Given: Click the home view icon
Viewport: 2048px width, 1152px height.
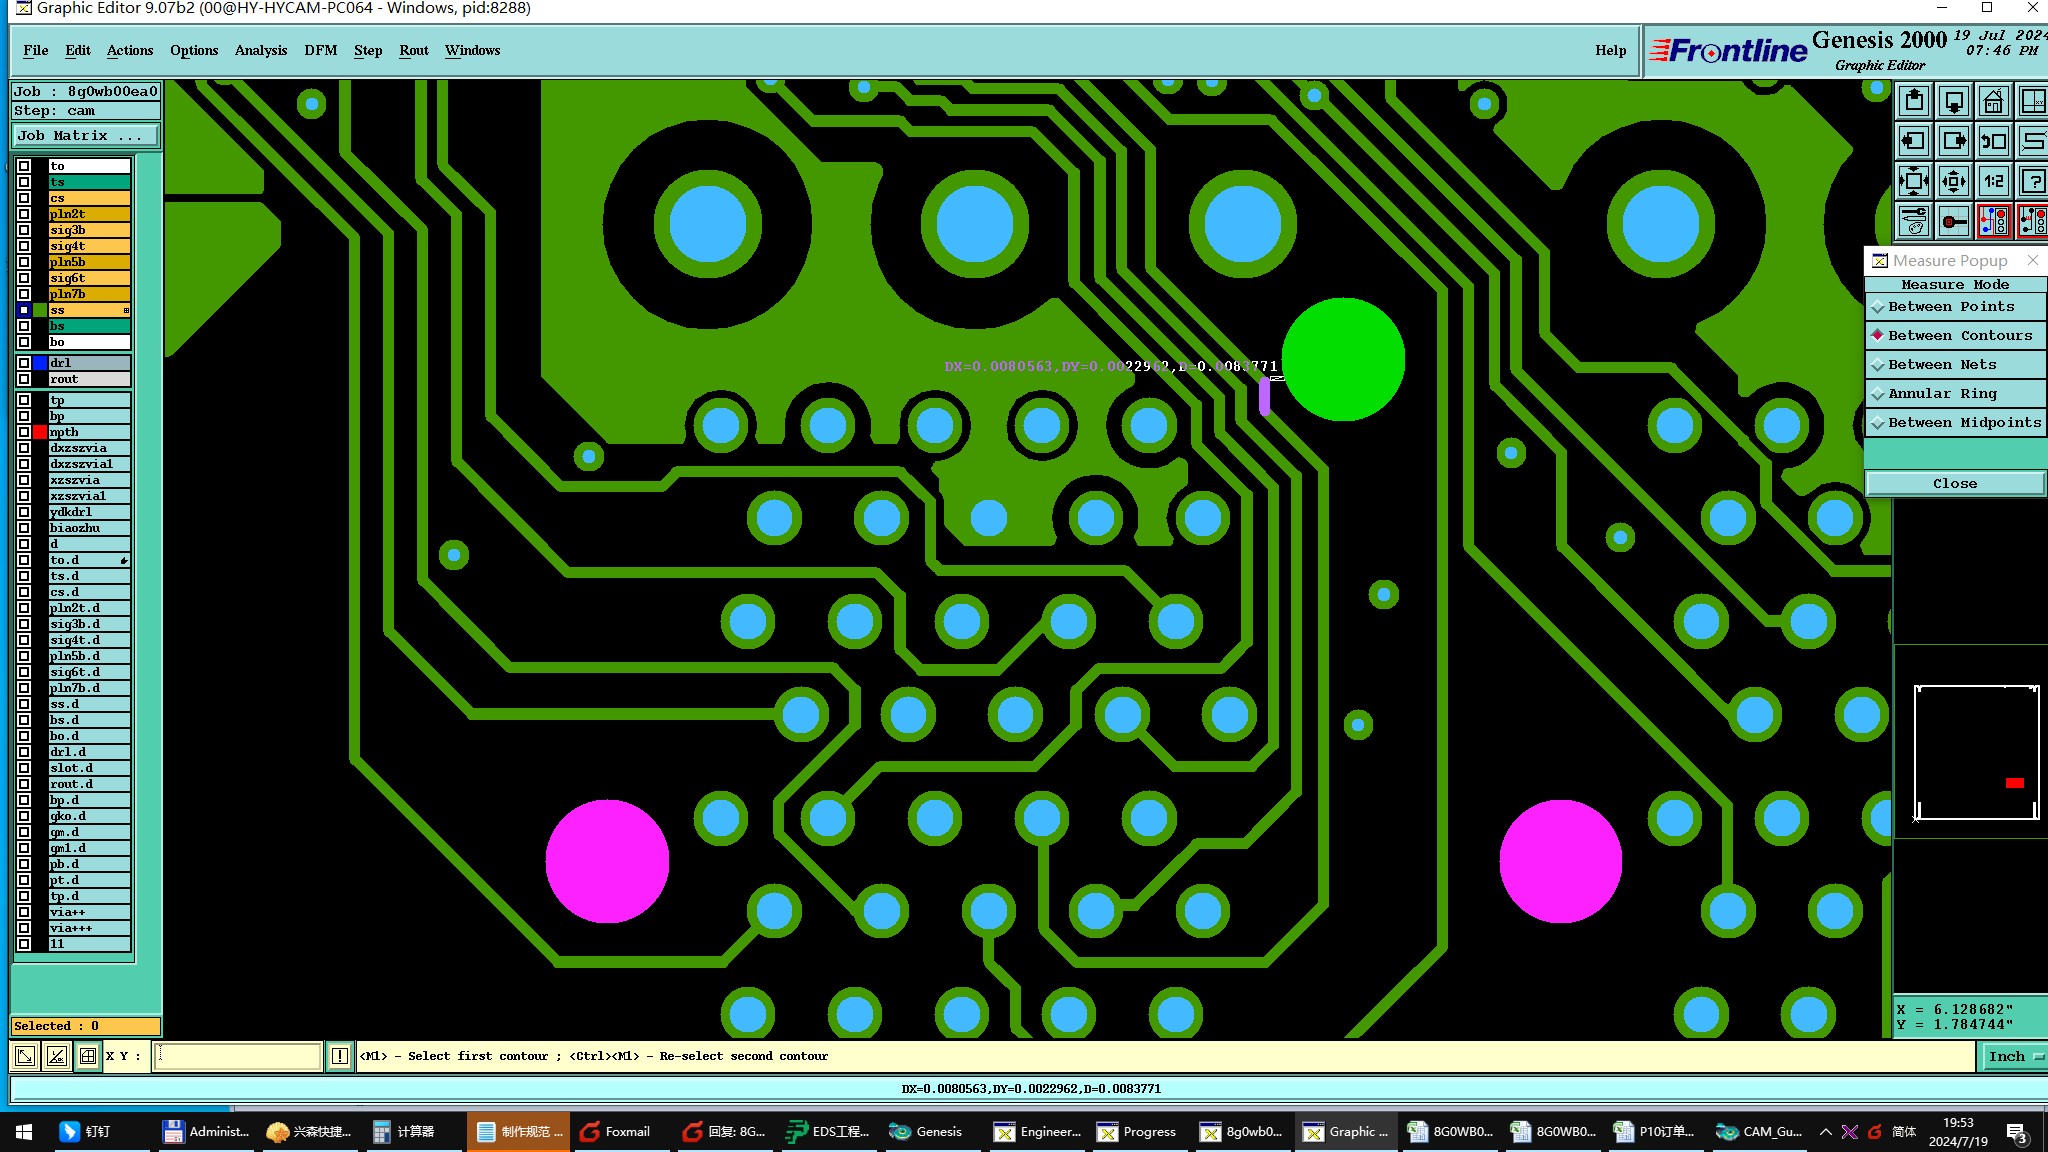Looking at the screenshot, I should pyautogui.click(x=1993, y=101).
